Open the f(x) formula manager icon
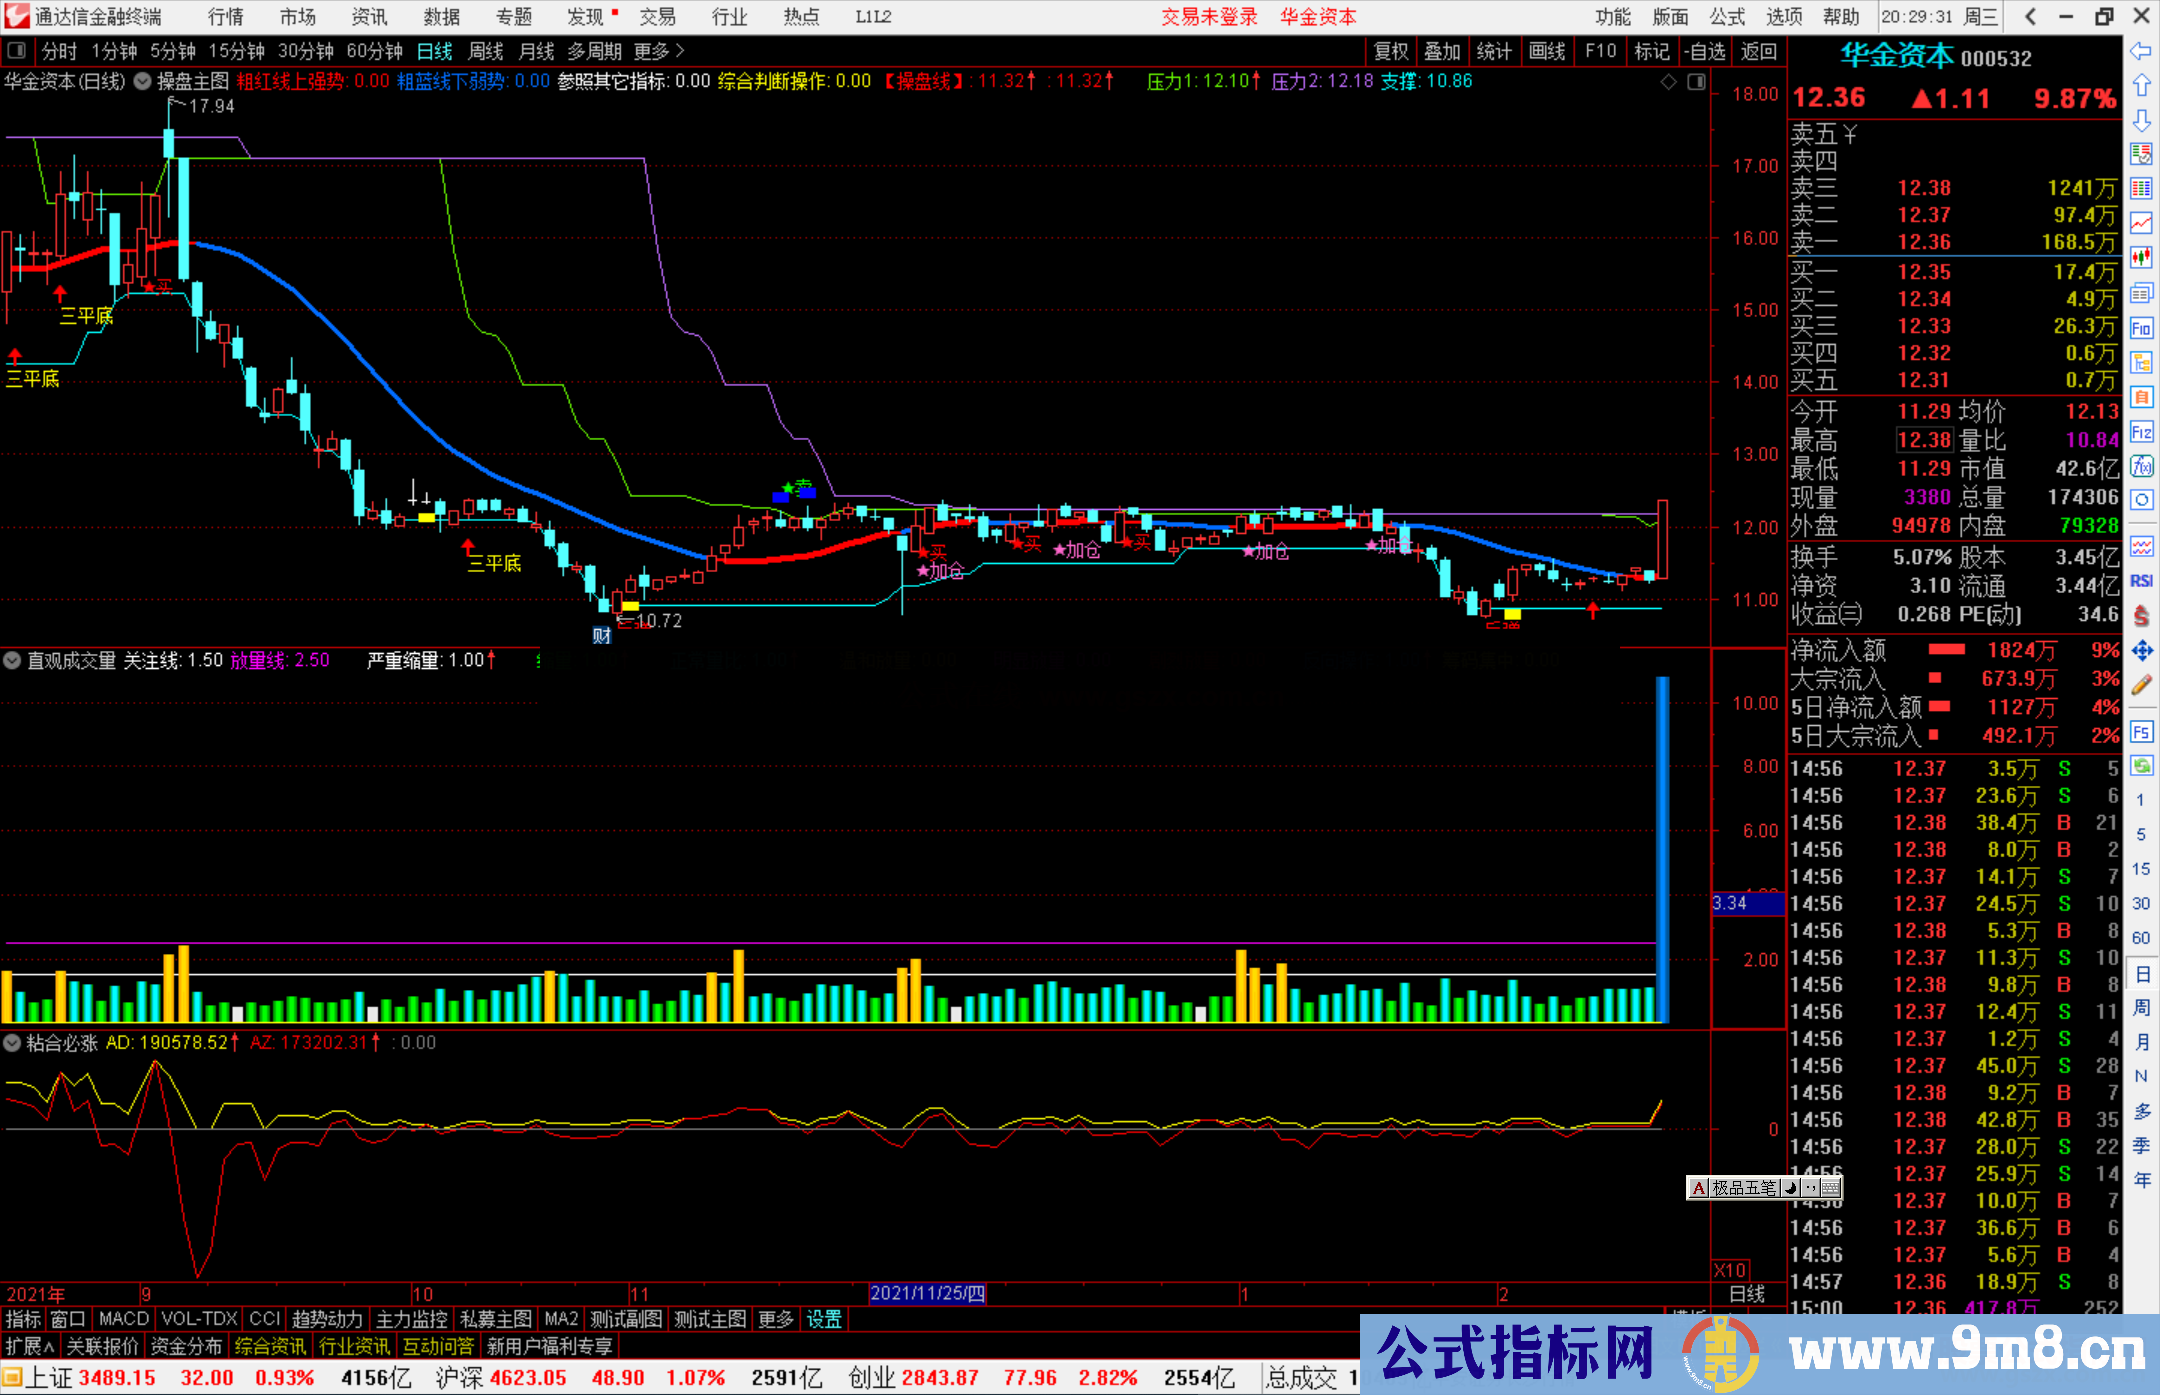Screen dimensions: 2160x1395 pos(2141,466)
